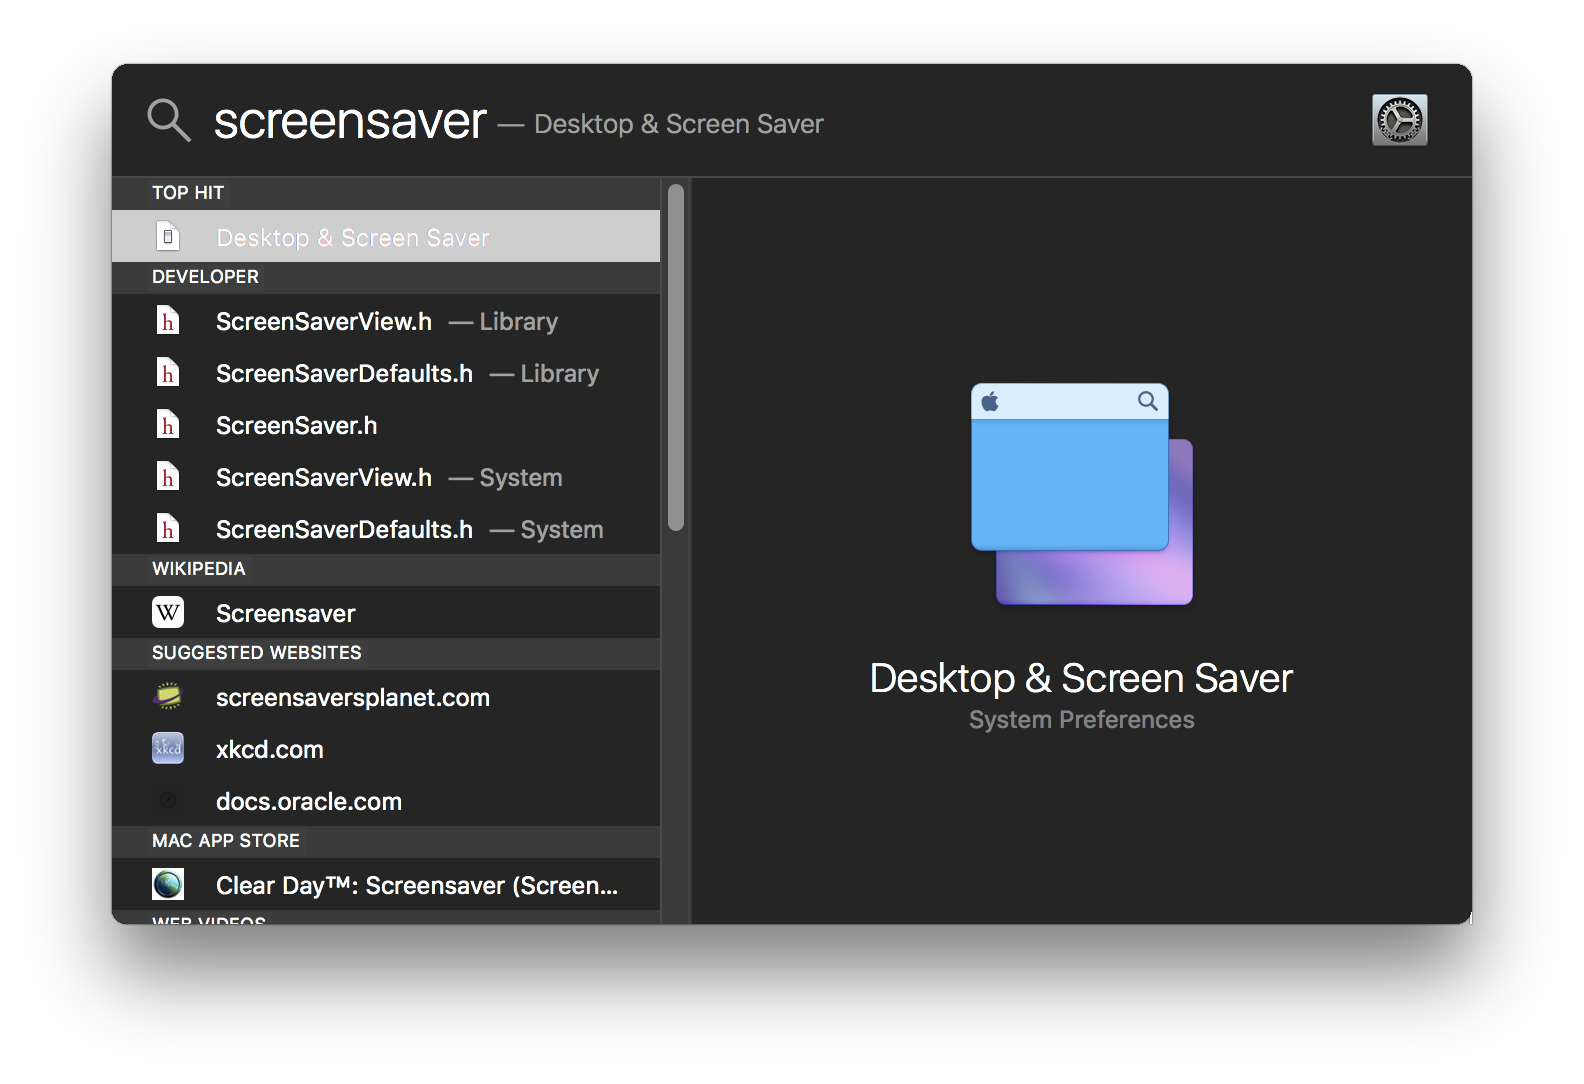The height and width of the screenshot is (1084, 1584).
Task: Open ScreenSaverDefaults.h in System
Action: (386, 529)
